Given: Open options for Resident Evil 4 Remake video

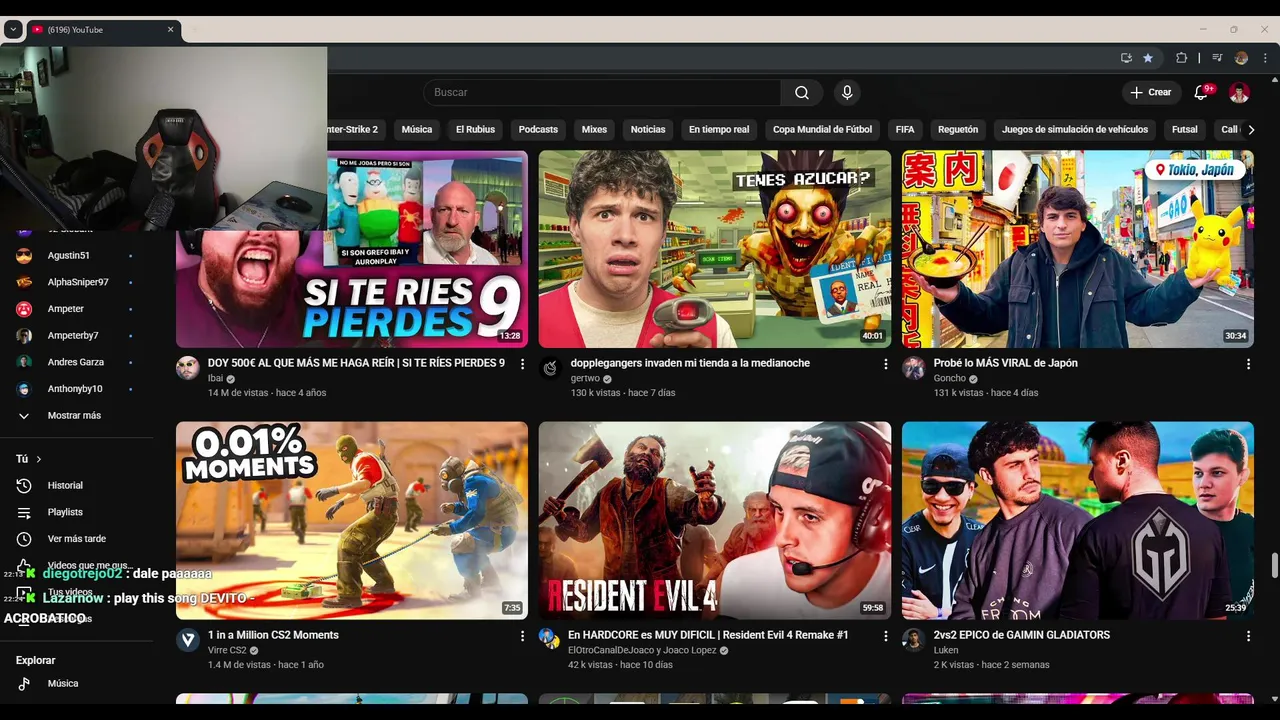Looking at the screenshot, I should (885, 636).
